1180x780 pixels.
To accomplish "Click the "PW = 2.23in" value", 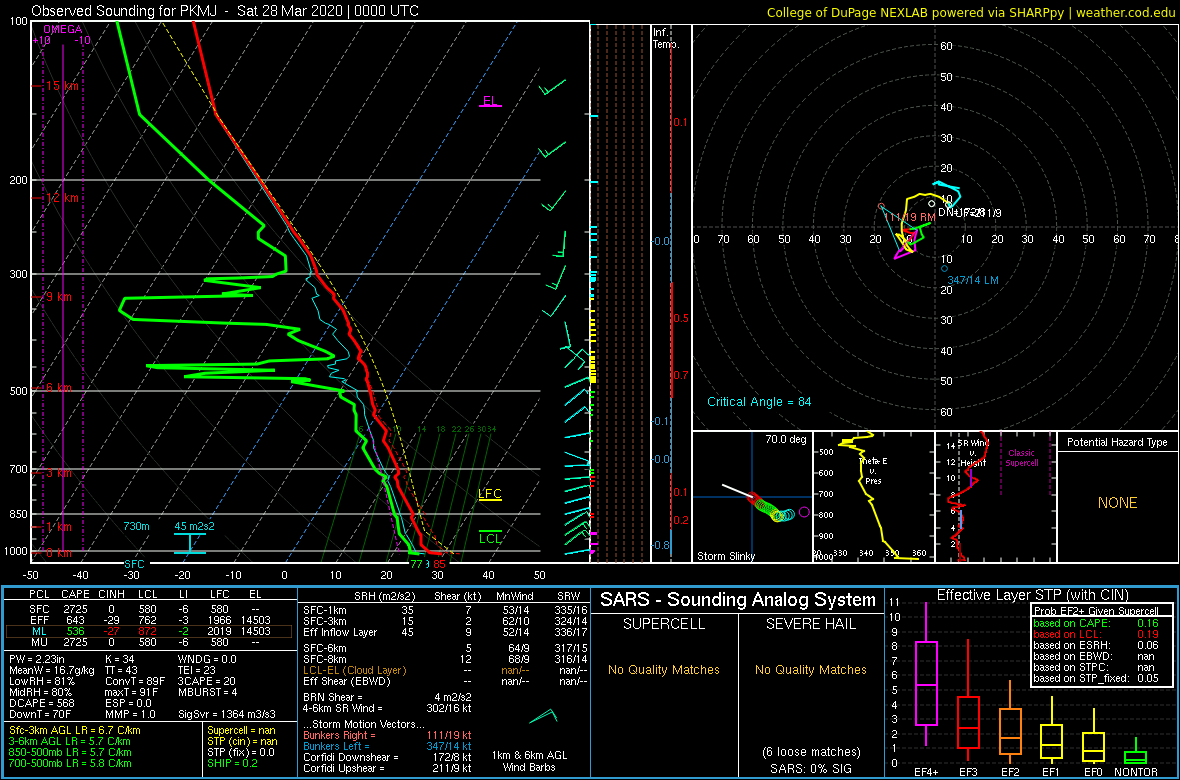I will coord(36,658).
